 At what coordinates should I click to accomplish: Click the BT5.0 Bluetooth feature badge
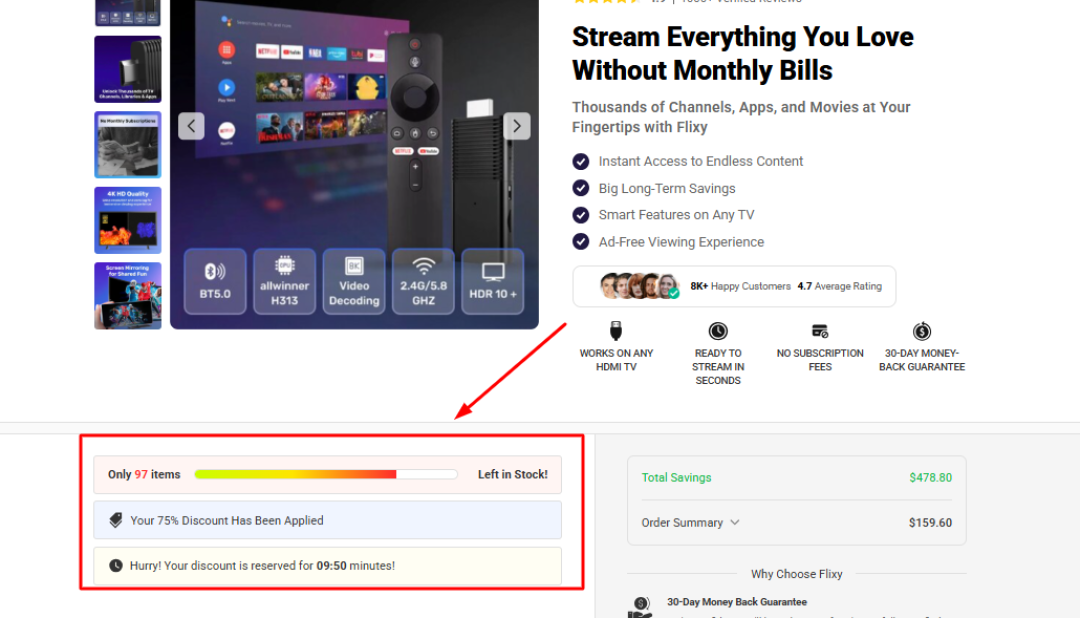(x=215, y=281)
